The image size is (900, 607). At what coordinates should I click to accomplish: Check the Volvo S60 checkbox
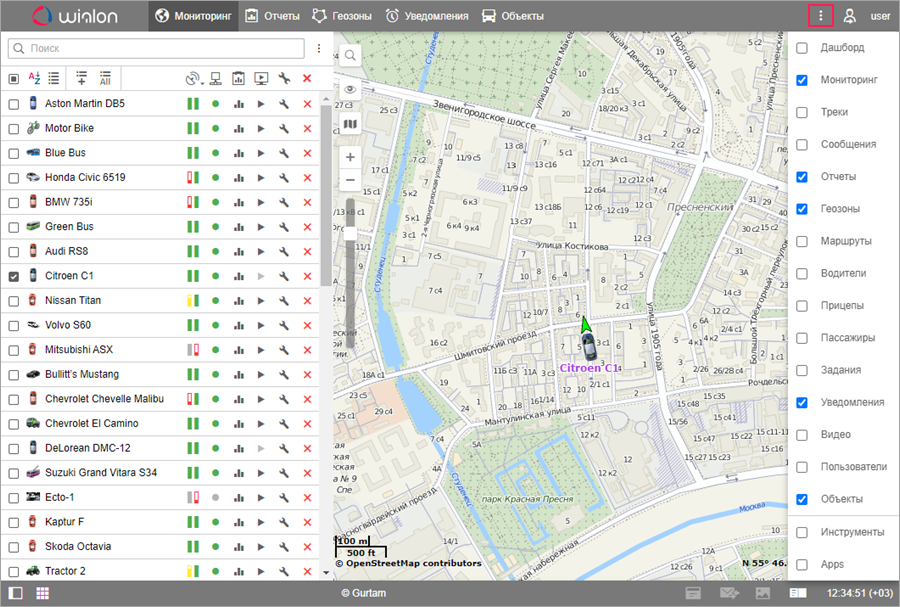pyautogui.click(x=14, y=326)
